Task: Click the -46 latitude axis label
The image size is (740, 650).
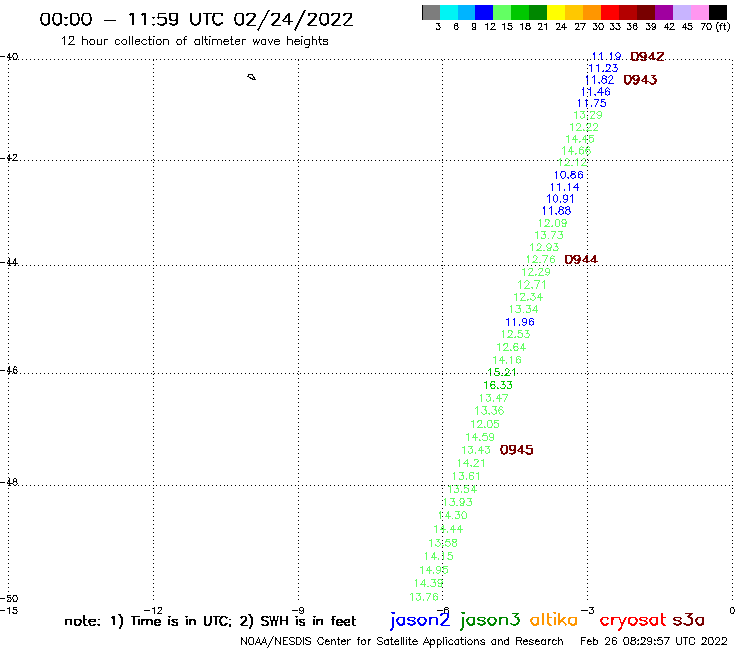Action: click(x=9, y=371)
